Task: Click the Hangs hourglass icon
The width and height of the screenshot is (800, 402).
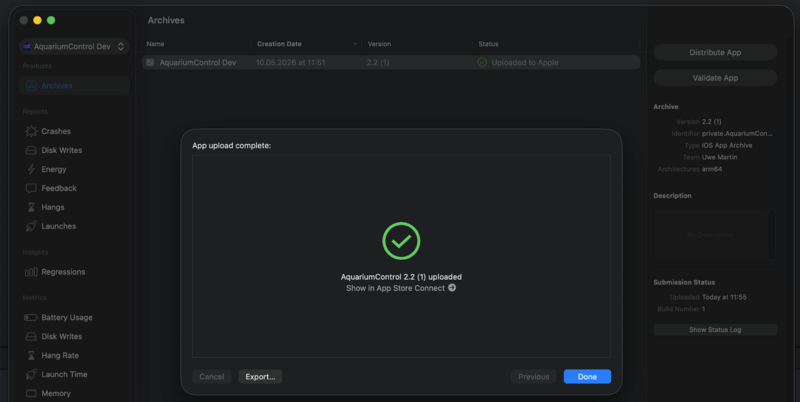Action: tap(31, 207)
